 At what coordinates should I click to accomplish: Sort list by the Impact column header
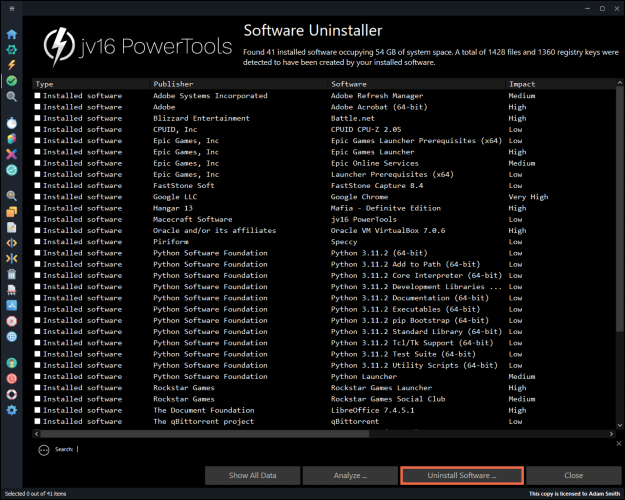560,84
